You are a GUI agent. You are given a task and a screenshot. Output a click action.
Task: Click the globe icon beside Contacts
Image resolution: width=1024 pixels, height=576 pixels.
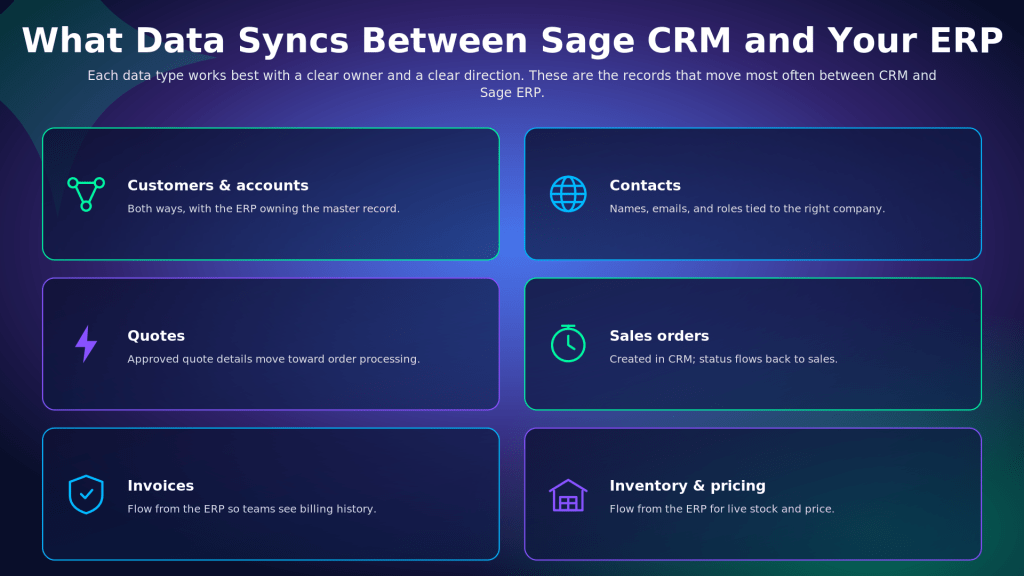pyautogui.click(x=568, y=194)
